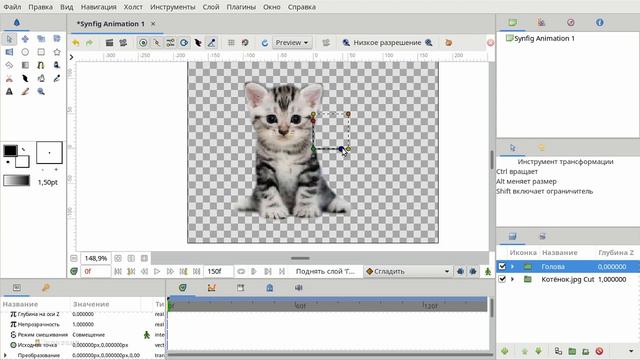Image resolution: width=640 pixels, height=360 pixels.
Task: Toggle vertex handles visibility
Action: pos(157,42)
